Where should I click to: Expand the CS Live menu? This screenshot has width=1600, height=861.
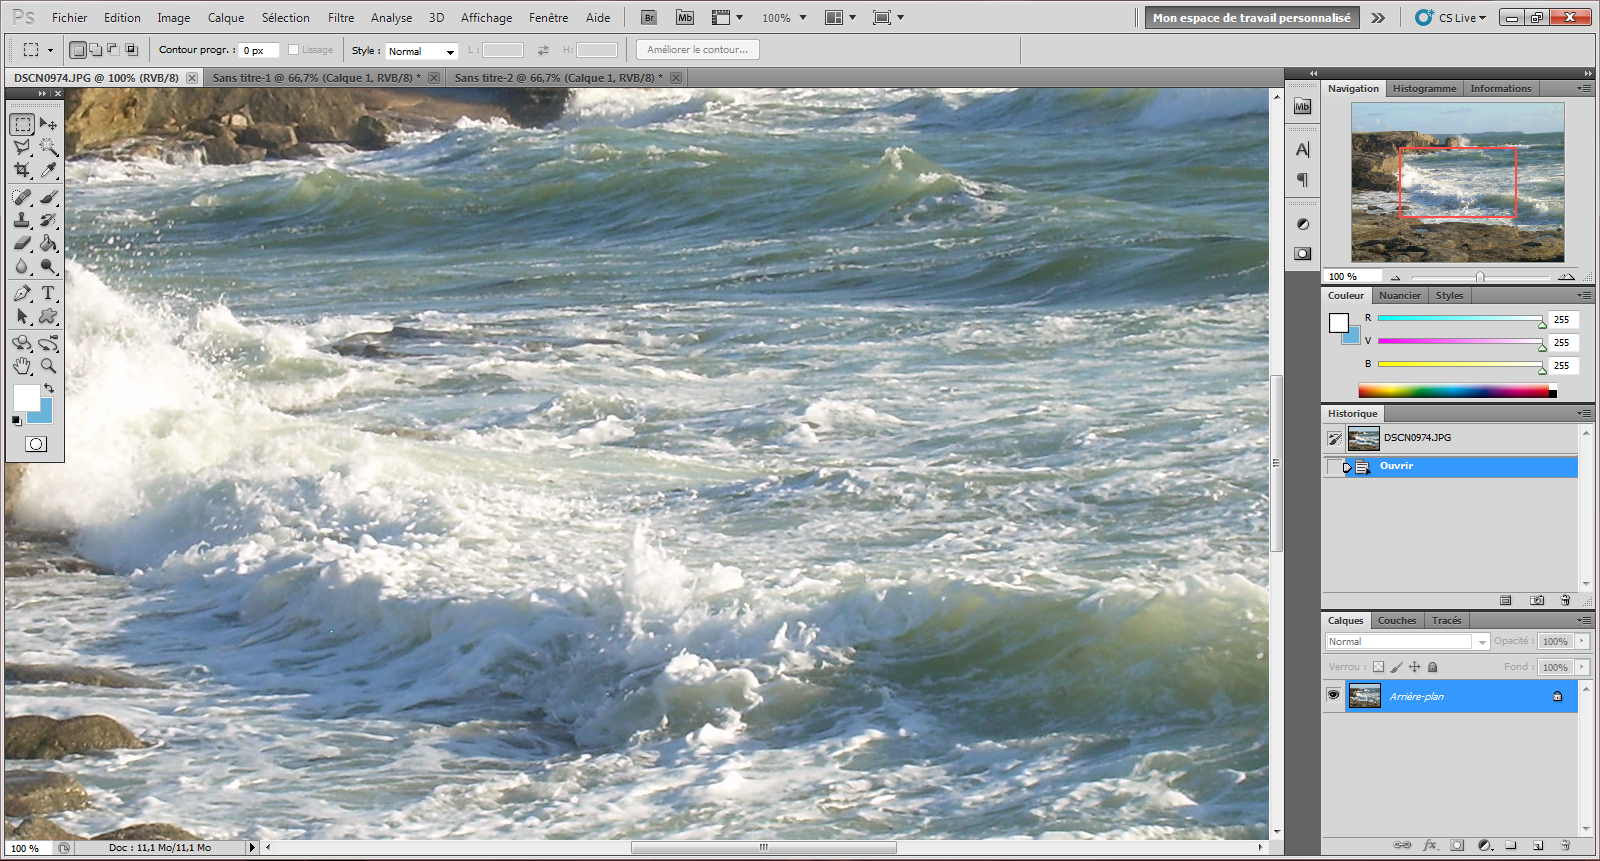[x=1451, y=18]
